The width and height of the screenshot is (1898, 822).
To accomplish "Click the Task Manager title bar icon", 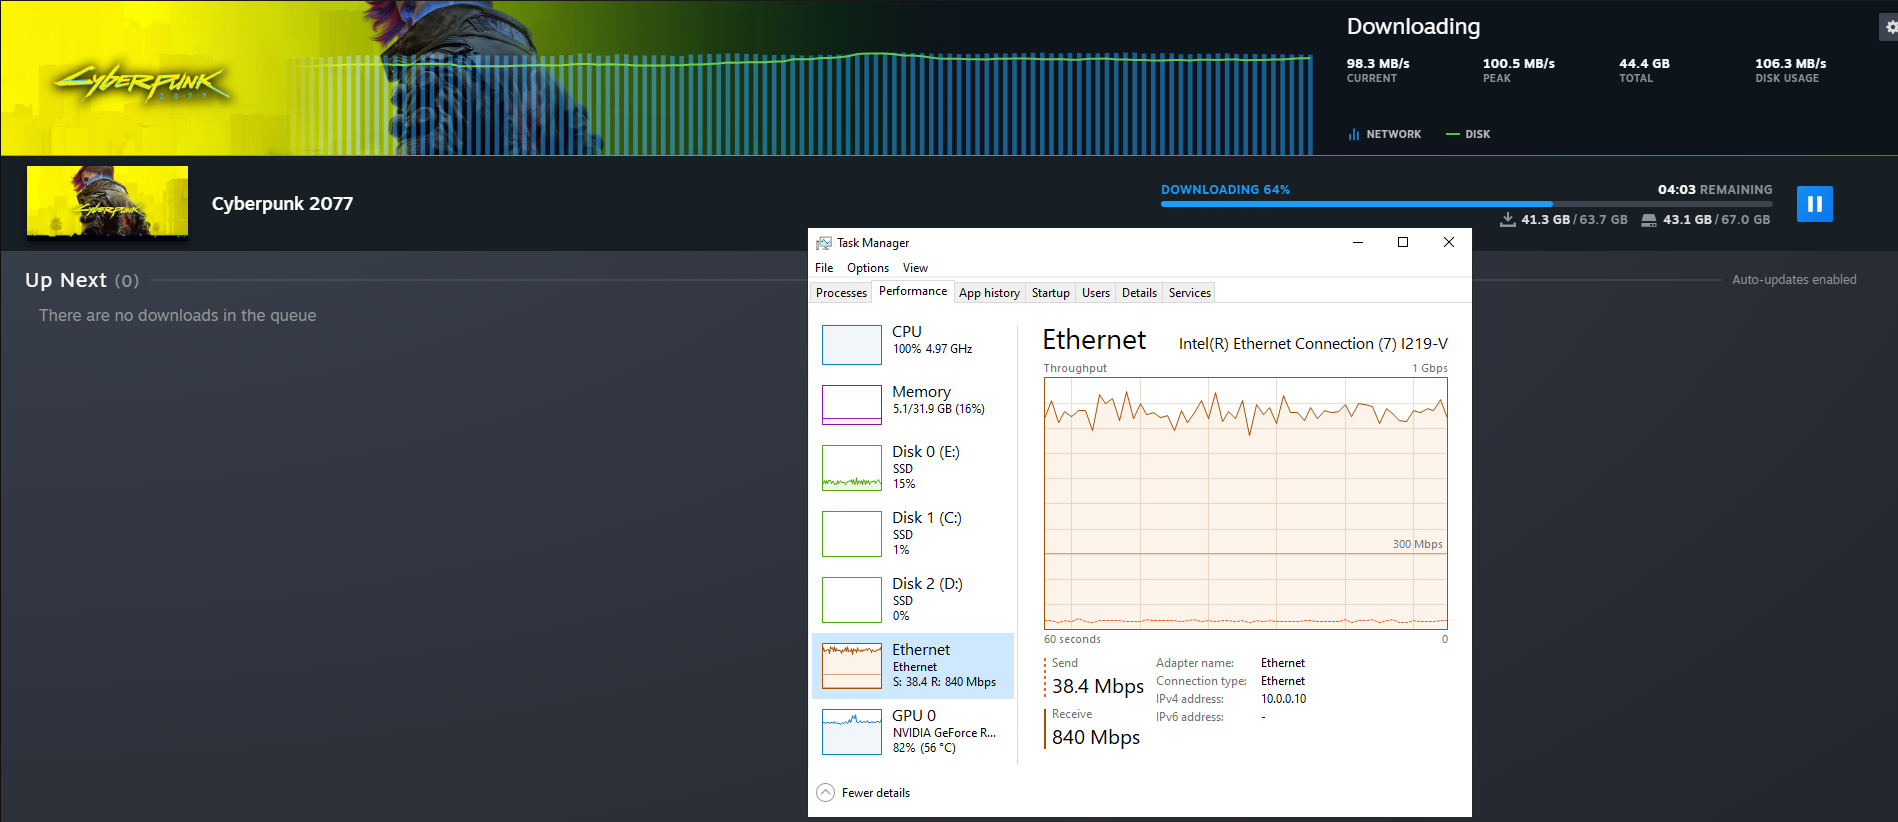I will click(824, 243).
